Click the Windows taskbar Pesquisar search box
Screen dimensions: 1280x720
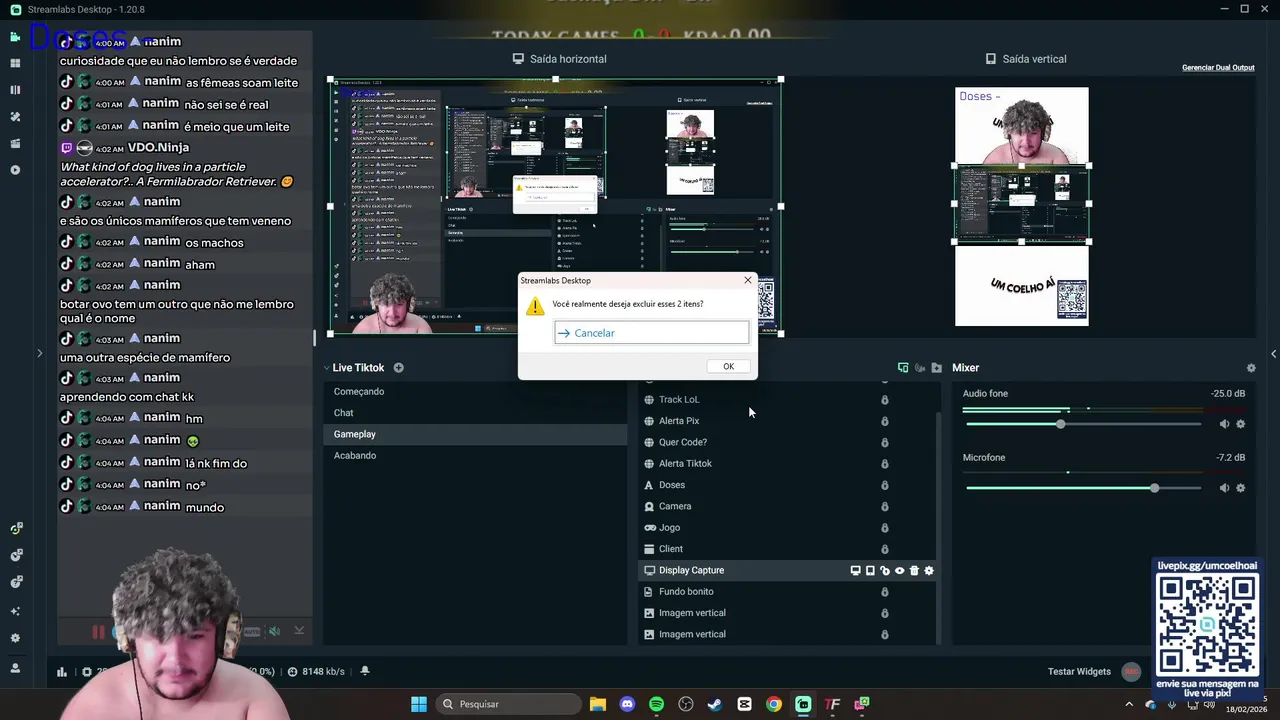click(x=508, y=704)
